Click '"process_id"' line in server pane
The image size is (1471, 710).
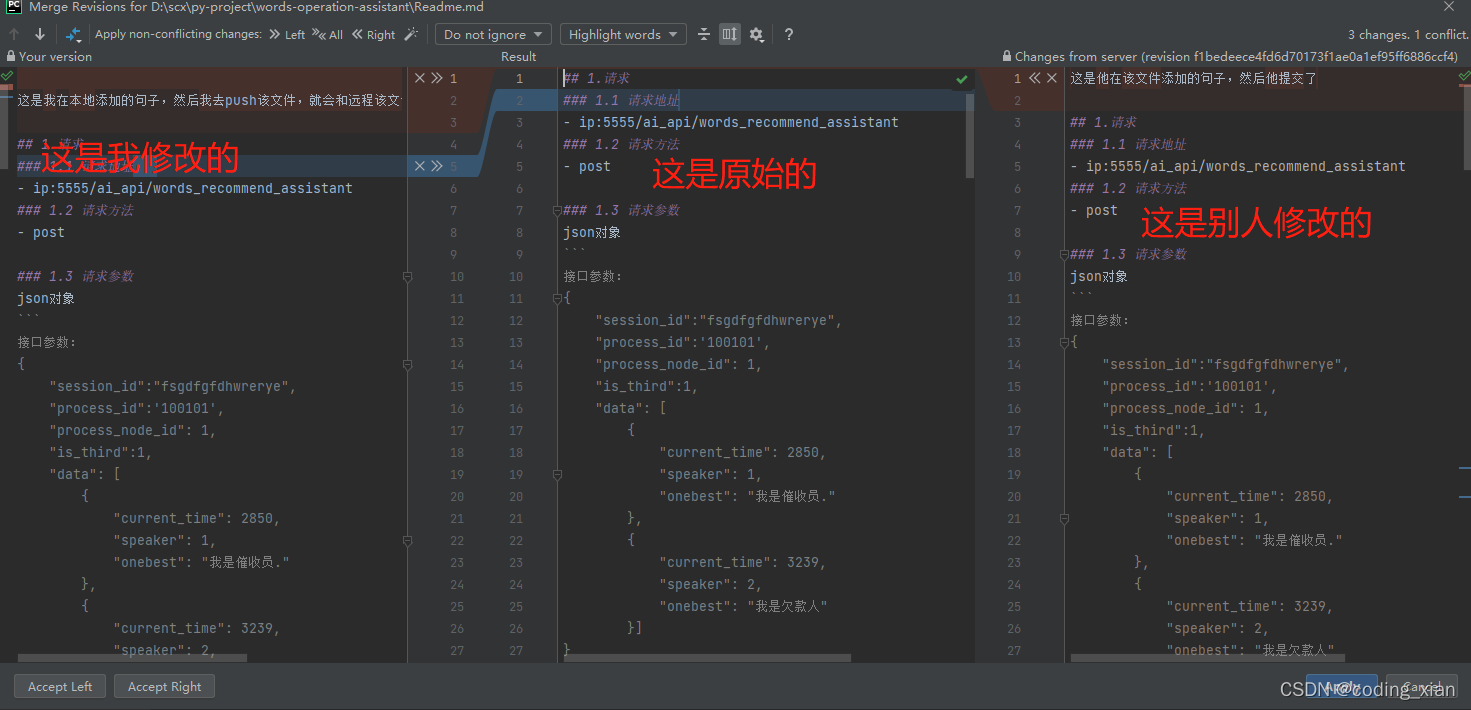(x=1190, y=386)
